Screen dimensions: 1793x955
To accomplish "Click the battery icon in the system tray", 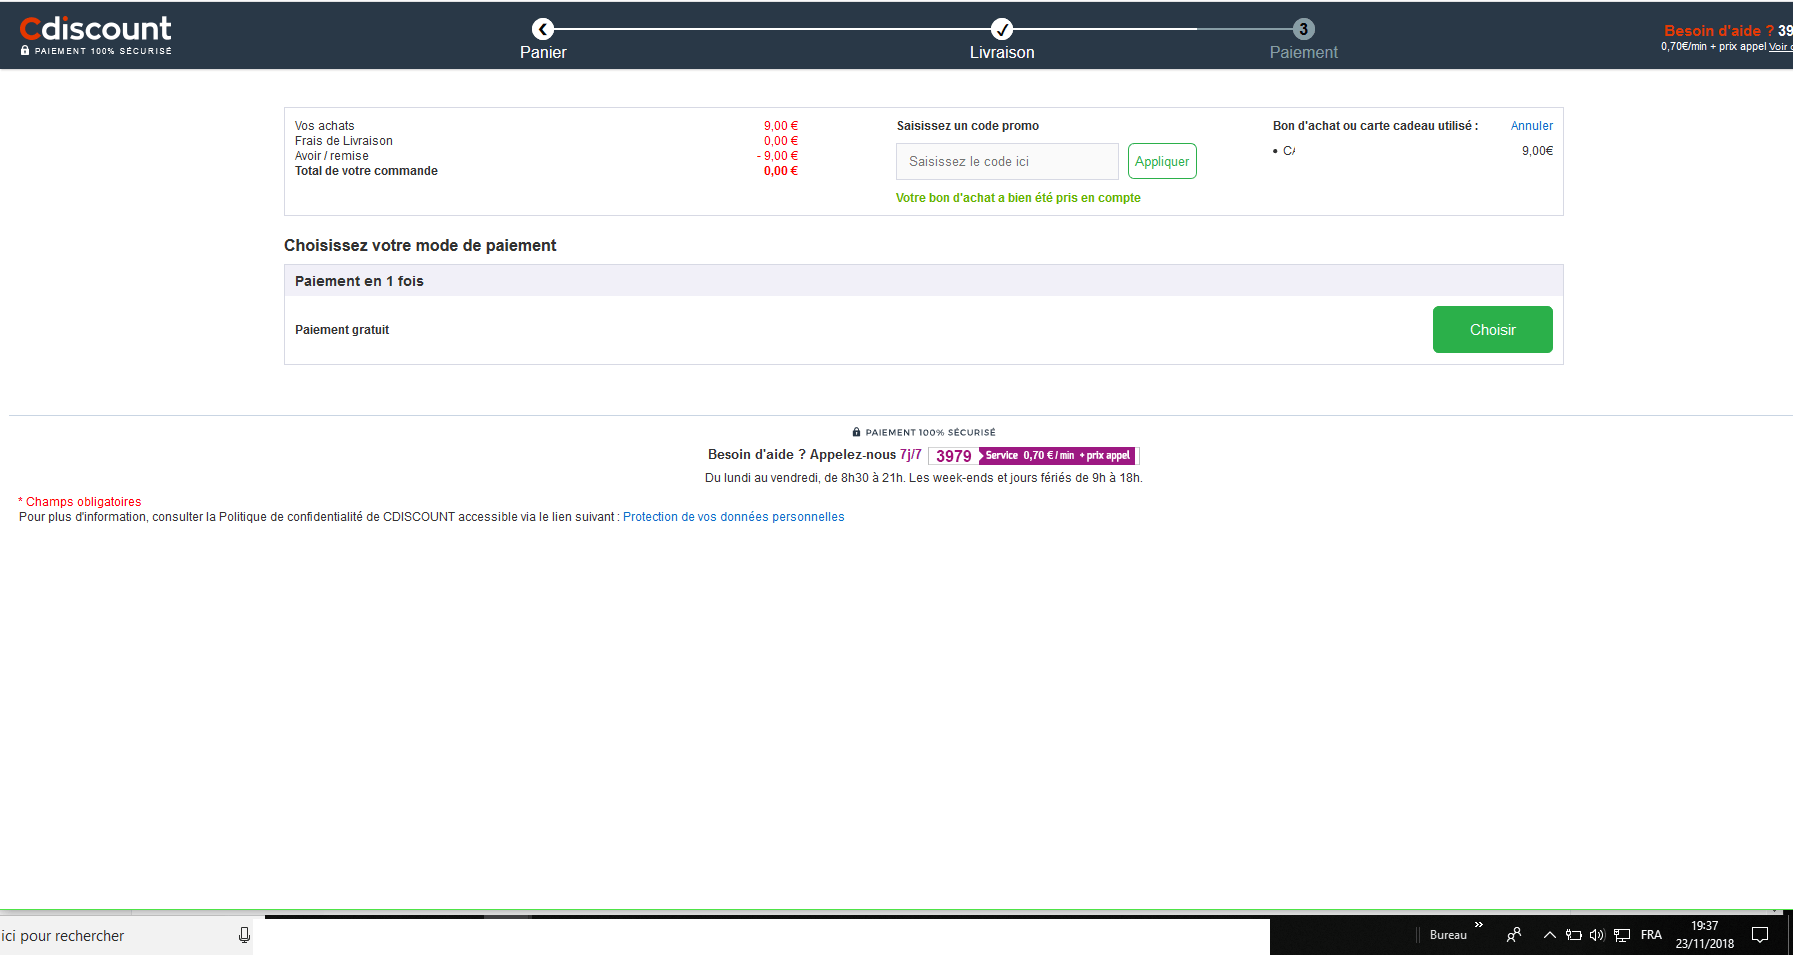I will click(x=1574, y=935).
